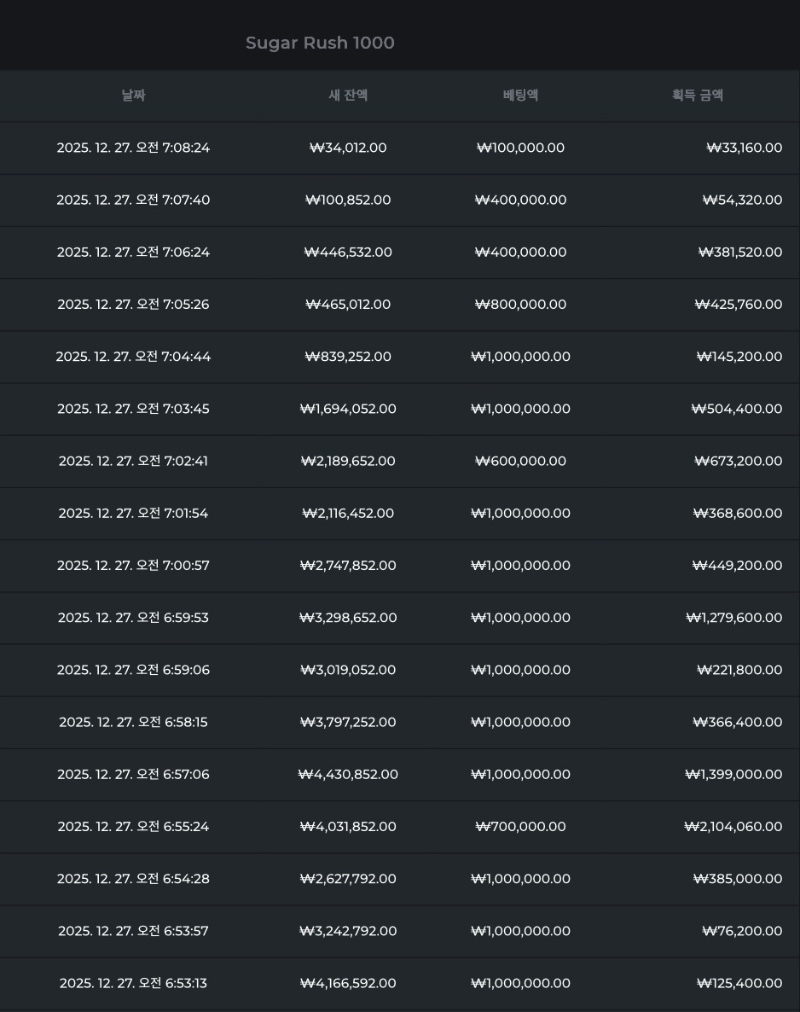Select the ₩600,000.00 bet amount cell
Viewport: 800px width, 1012px height.
coord(520,461)
